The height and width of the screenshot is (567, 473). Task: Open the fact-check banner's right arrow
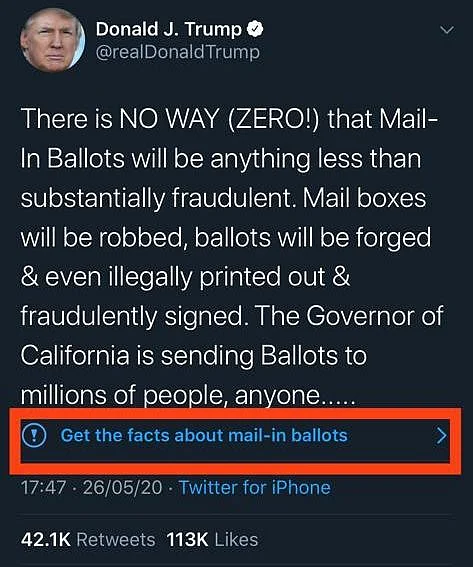(x=442, y=436)
